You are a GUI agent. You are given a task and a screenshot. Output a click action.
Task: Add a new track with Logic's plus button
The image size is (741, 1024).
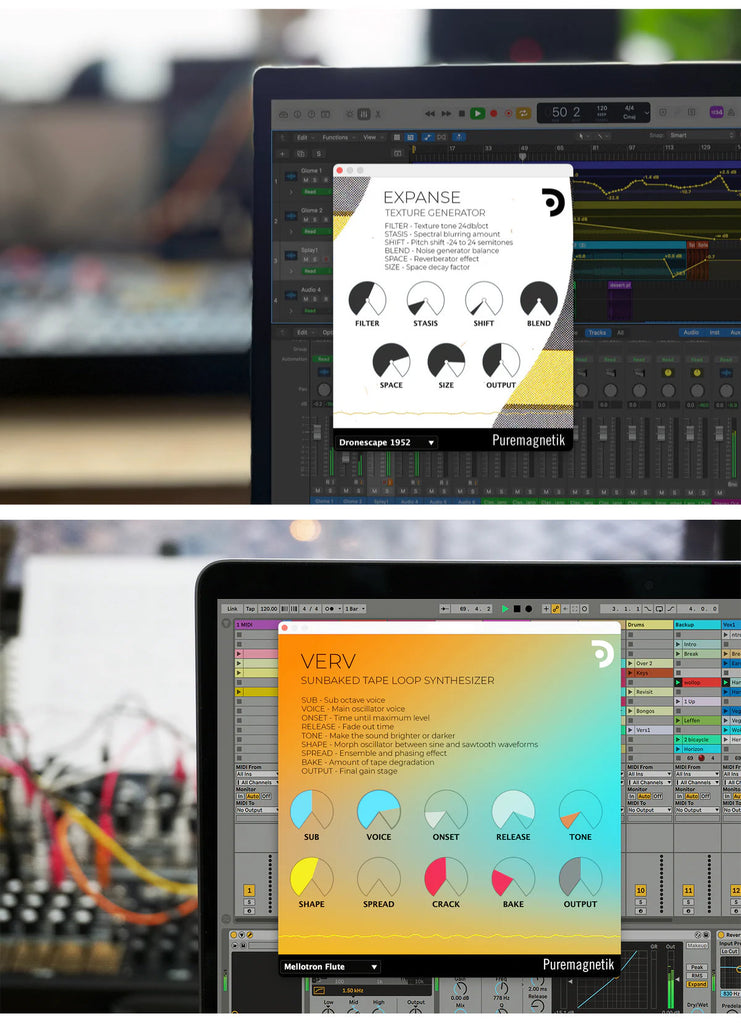(283, 154)
